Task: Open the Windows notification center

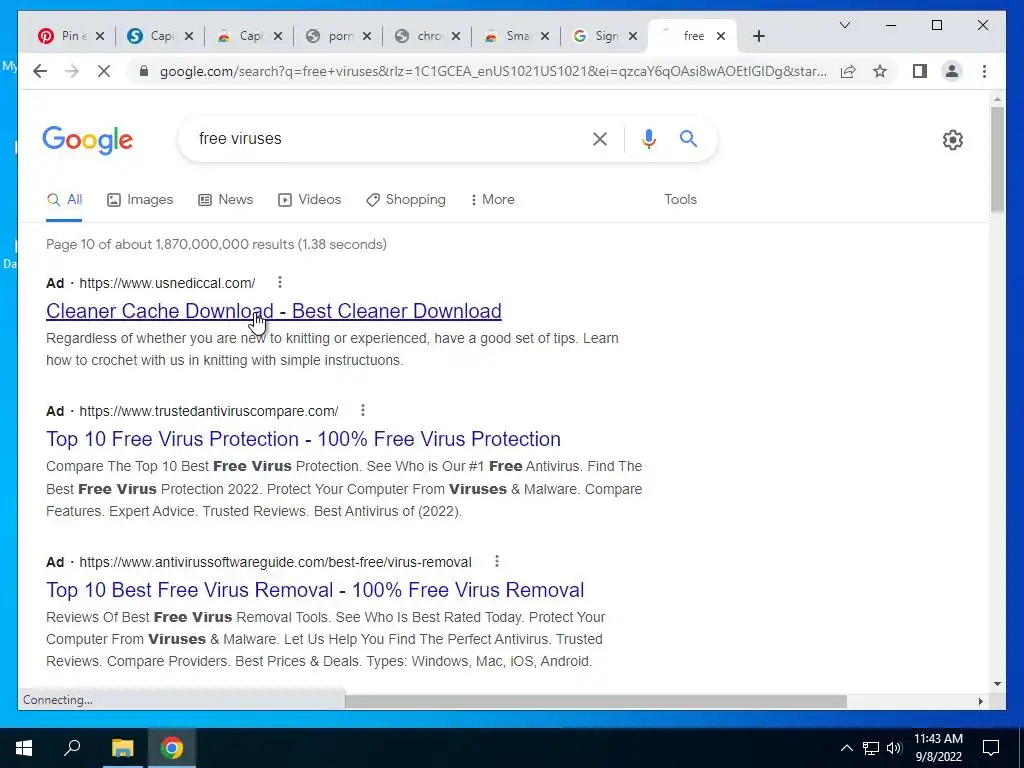Action: point(991,748)
